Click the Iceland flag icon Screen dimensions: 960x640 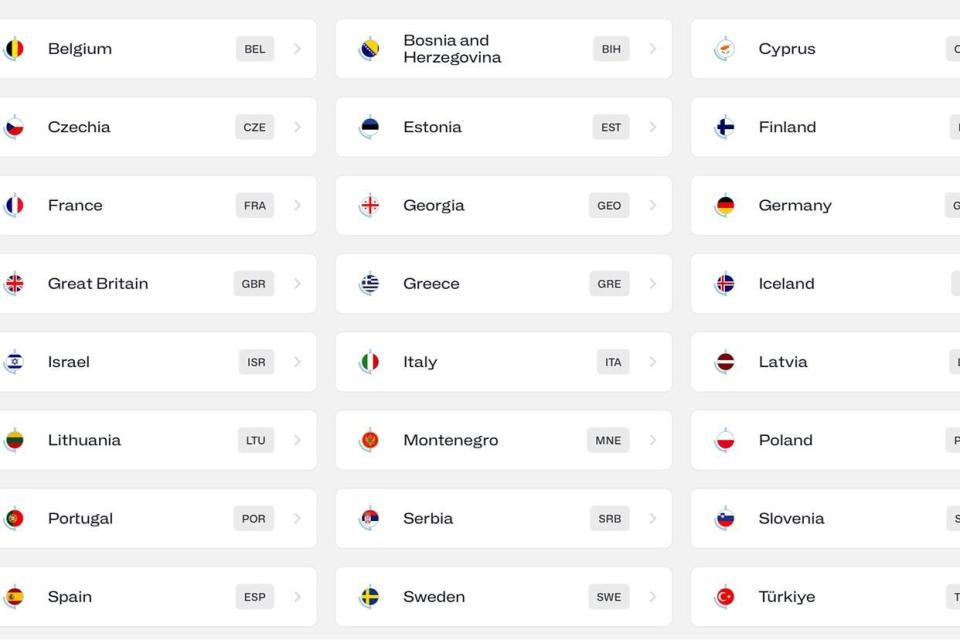[x=725, y=284]
